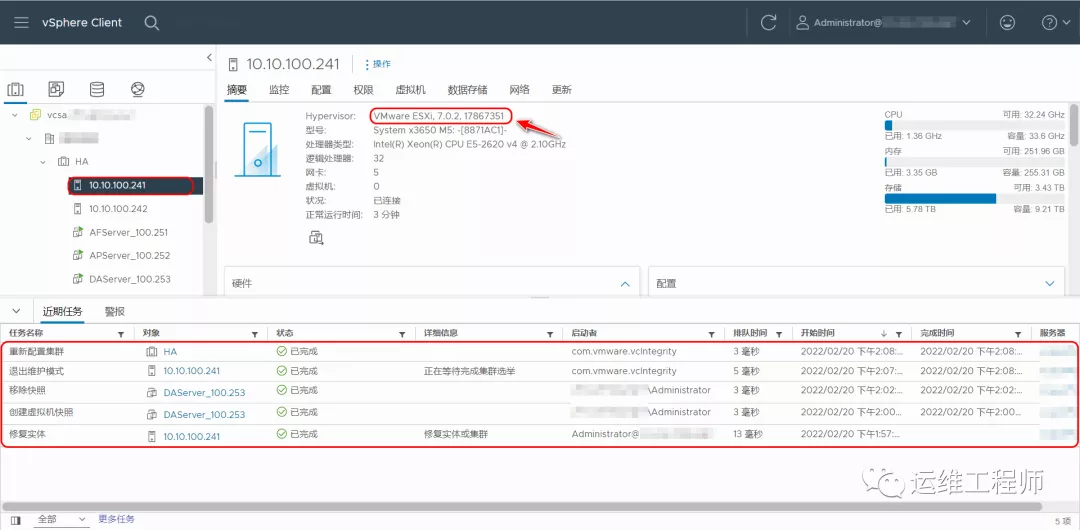1080x530 pixels.
Task: Open the hamburger navigation menu
Action: (x=21, y=22)
